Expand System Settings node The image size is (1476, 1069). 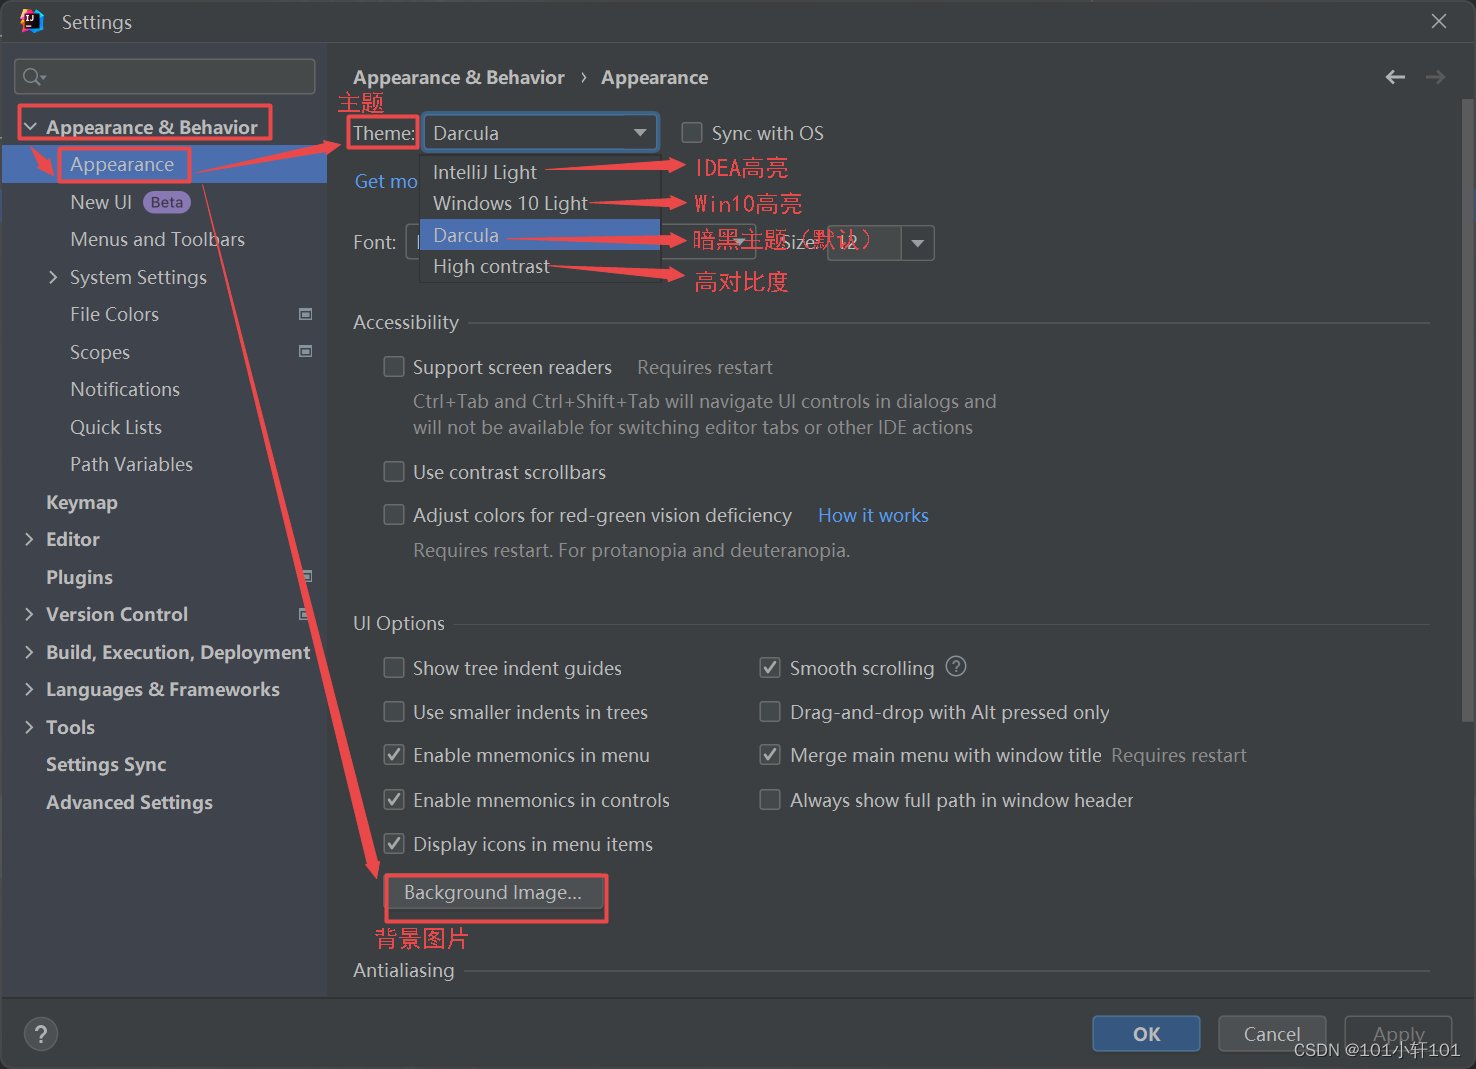53,277
